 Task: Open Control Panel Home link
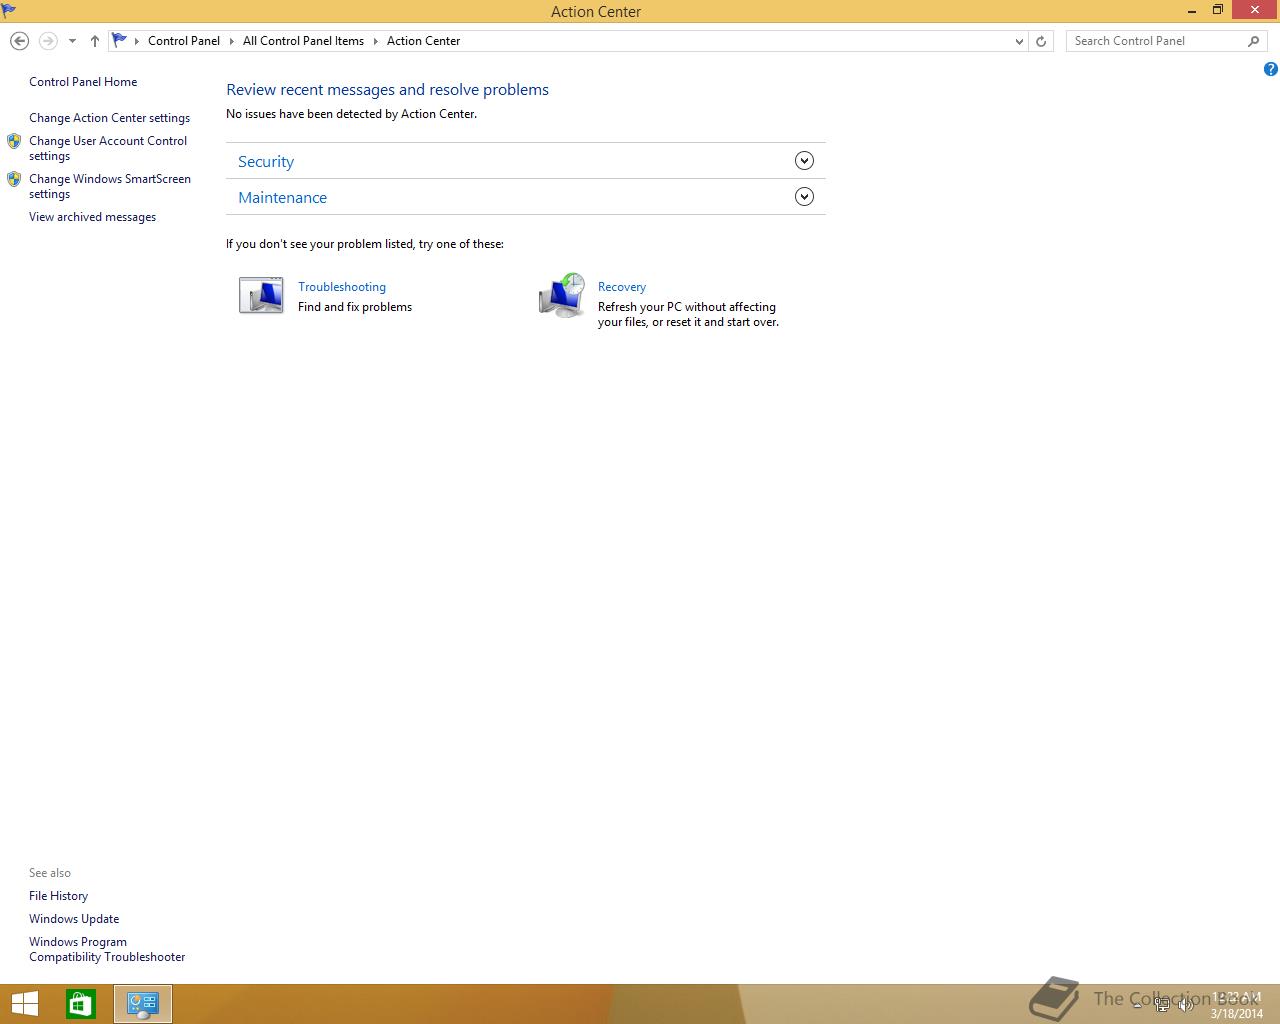click(x=83, y=82)
